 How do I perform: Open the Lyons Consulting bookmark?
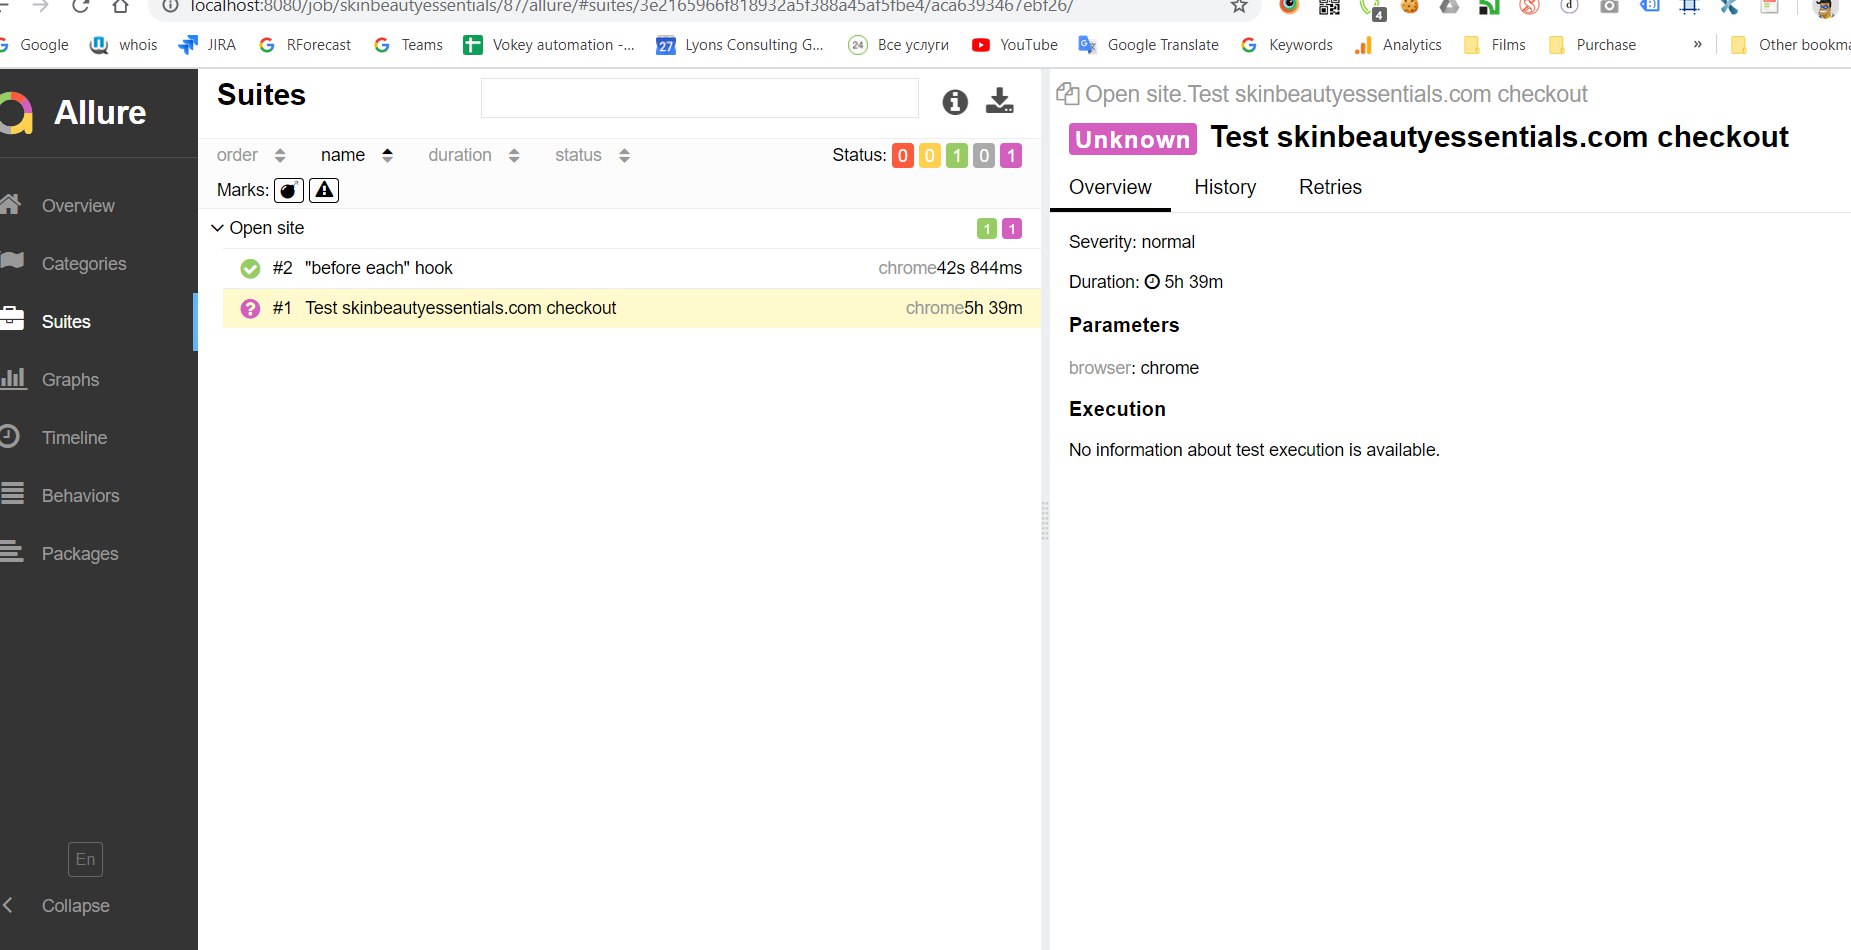coord(740,45)
